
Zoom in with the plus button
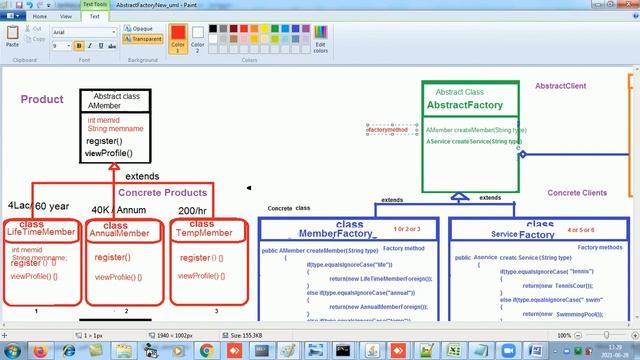[635, 336]
